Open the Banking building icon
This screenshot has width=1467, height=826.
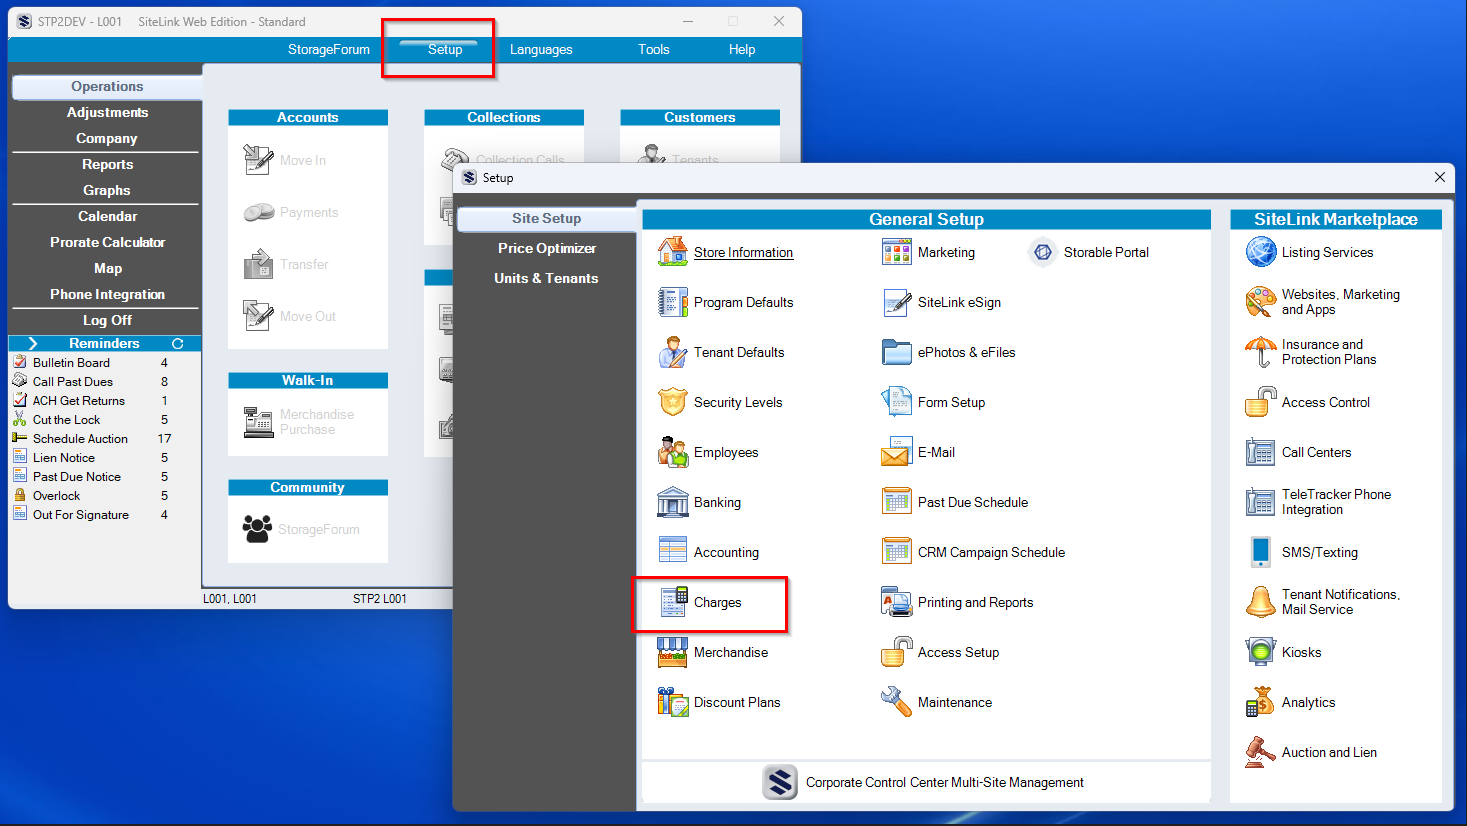673,502
